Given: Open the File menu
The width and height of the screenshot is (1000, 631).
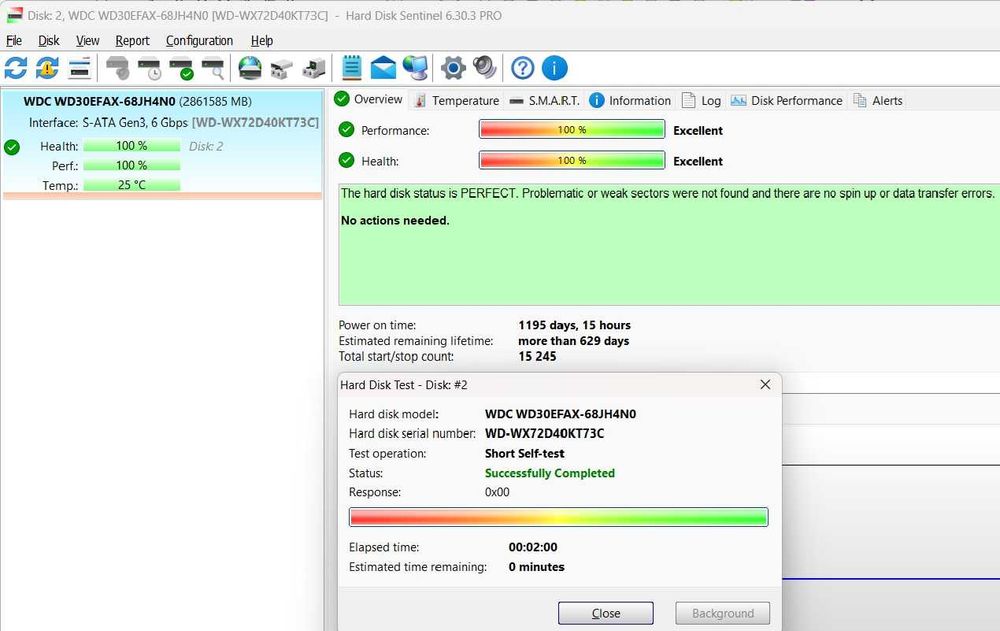Looking at the screenshot, I should [14, 41].
